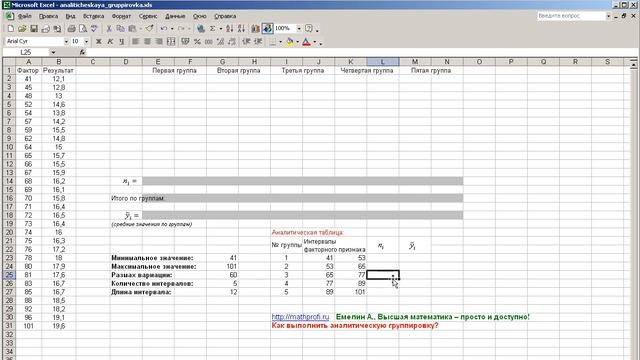Screen dimensions: 640x360
Task: Merge and center cells icon
Action: [171, 42]
